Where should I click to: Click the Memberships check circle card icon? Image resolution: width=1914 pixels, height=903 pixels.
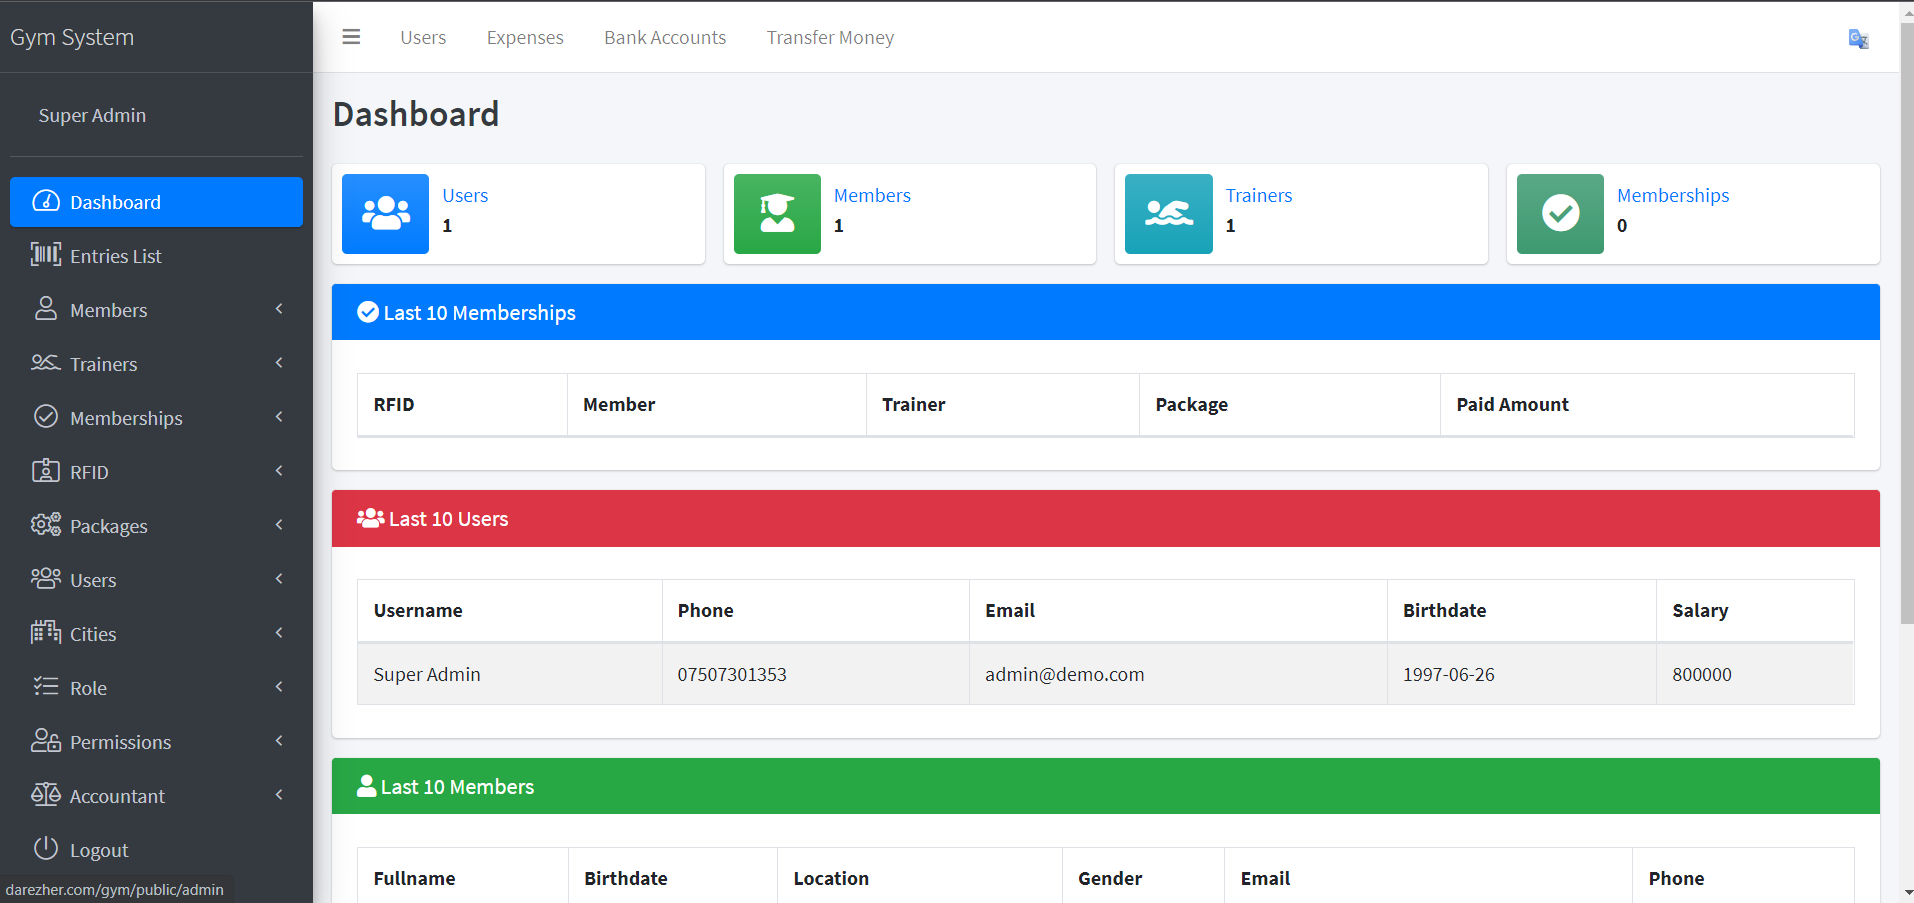1560,214
